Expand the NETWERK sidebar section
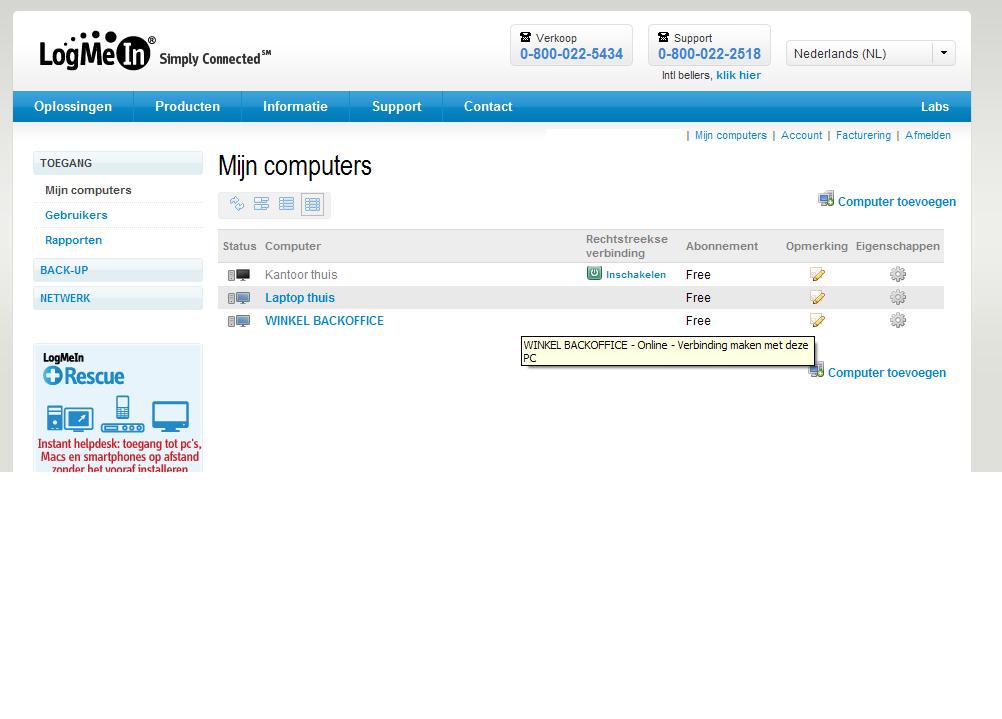1002x719 pixels. (x=65, y=299)
